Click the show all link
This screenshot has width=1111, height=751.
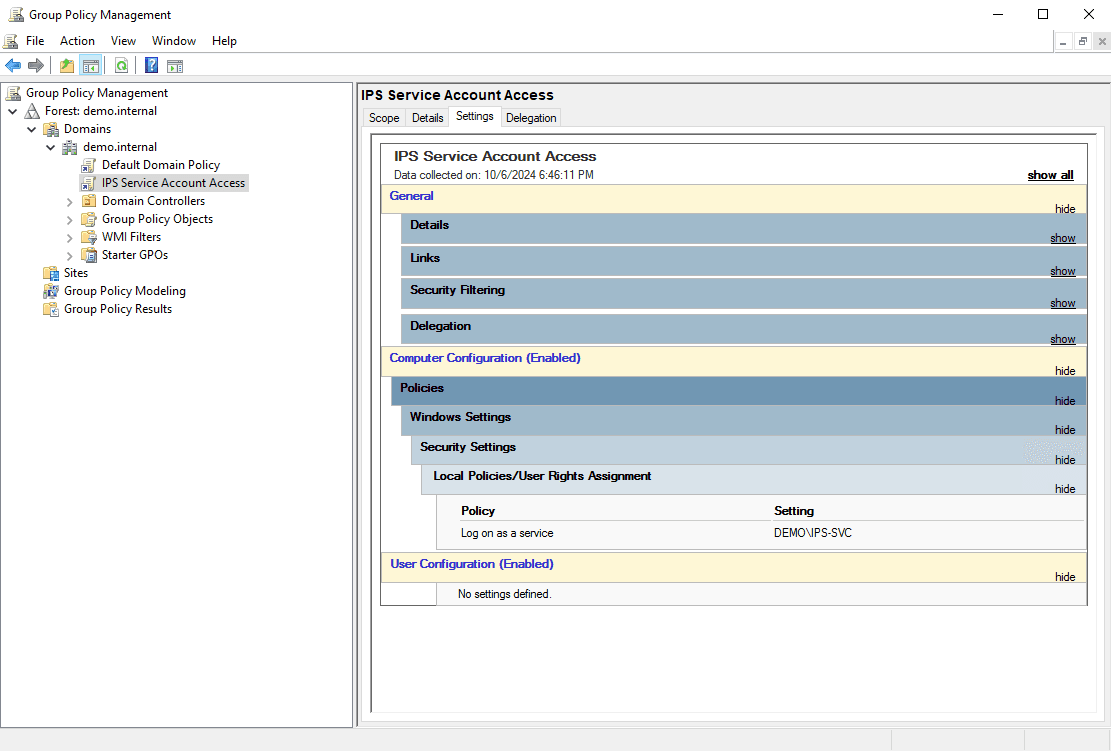coord(1050,174)
